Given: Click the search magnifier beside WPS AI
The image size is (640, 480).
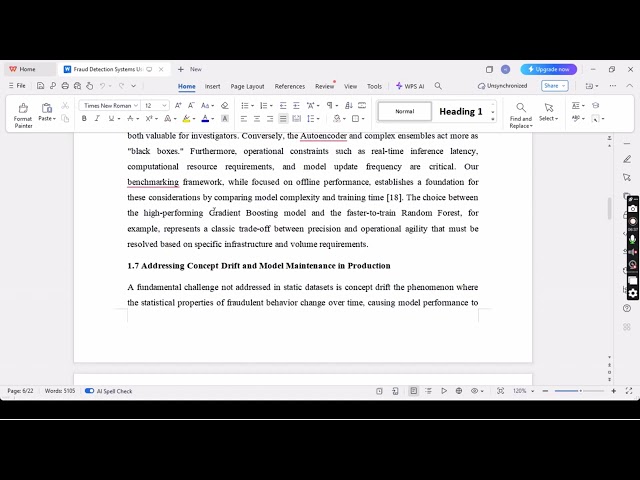Looking at the screenshot, I should pos(438,86).
